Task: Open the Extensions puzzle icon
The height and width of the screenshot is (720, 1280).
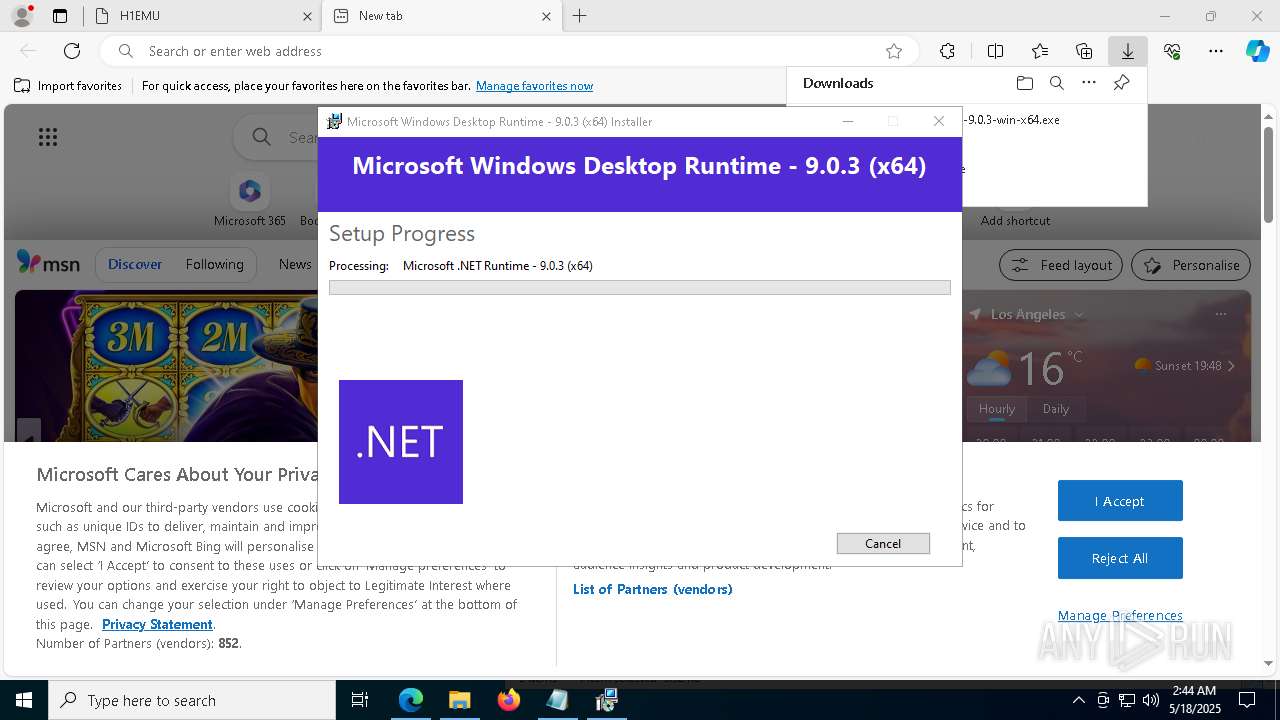Action: (x=947, y=51)
